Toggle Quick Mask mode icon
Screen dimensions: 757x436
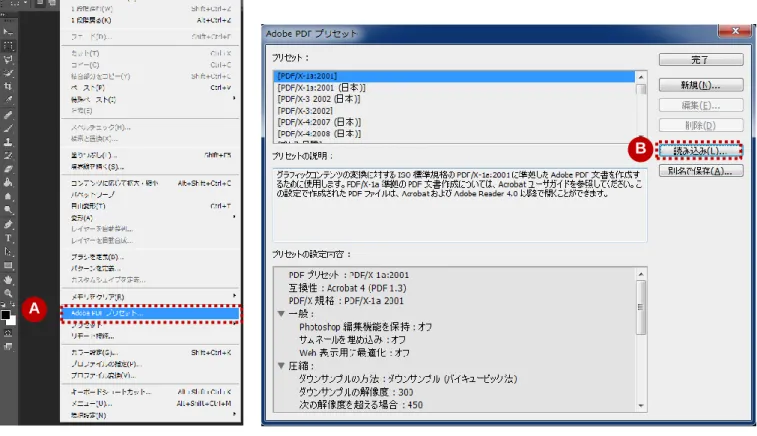tap(8, 333)
